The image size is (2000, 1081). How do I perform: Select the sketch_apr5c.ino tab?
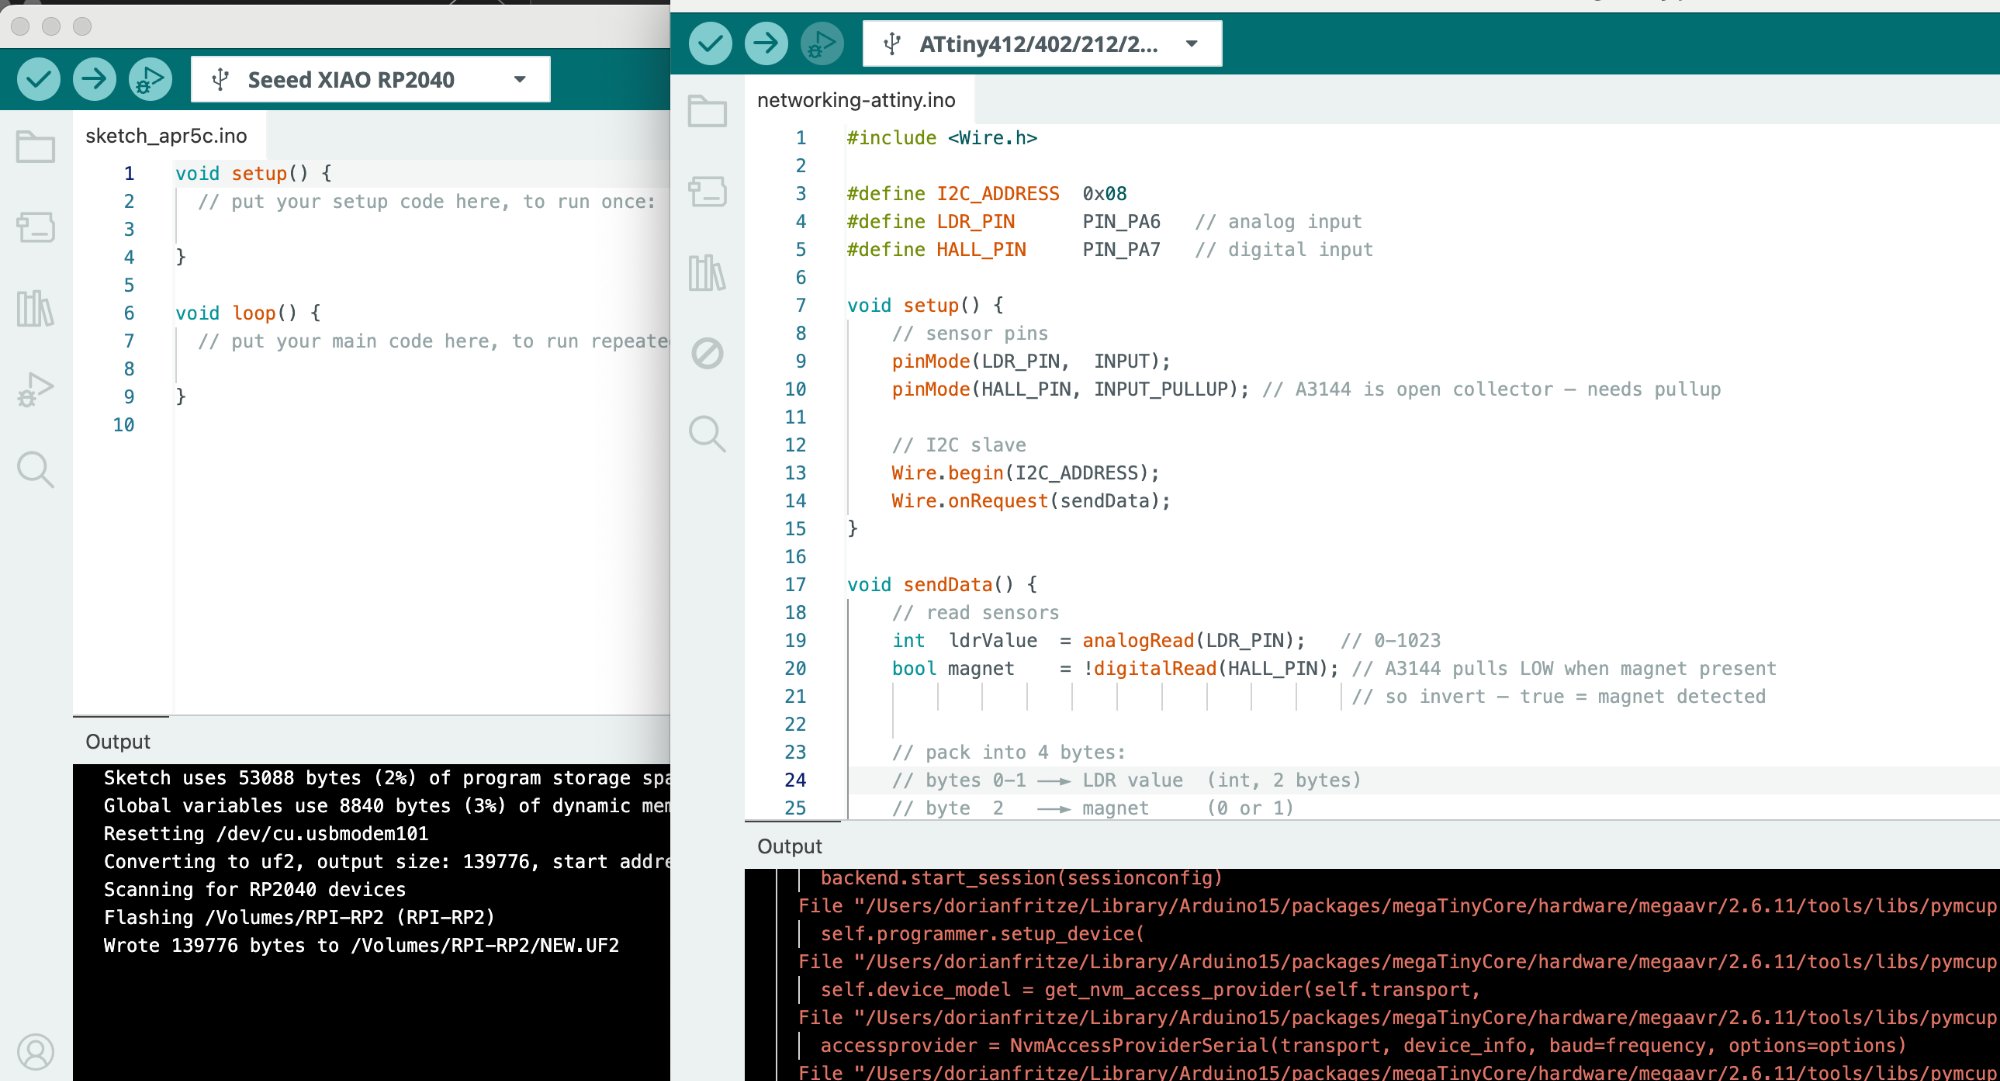point(167,135)
